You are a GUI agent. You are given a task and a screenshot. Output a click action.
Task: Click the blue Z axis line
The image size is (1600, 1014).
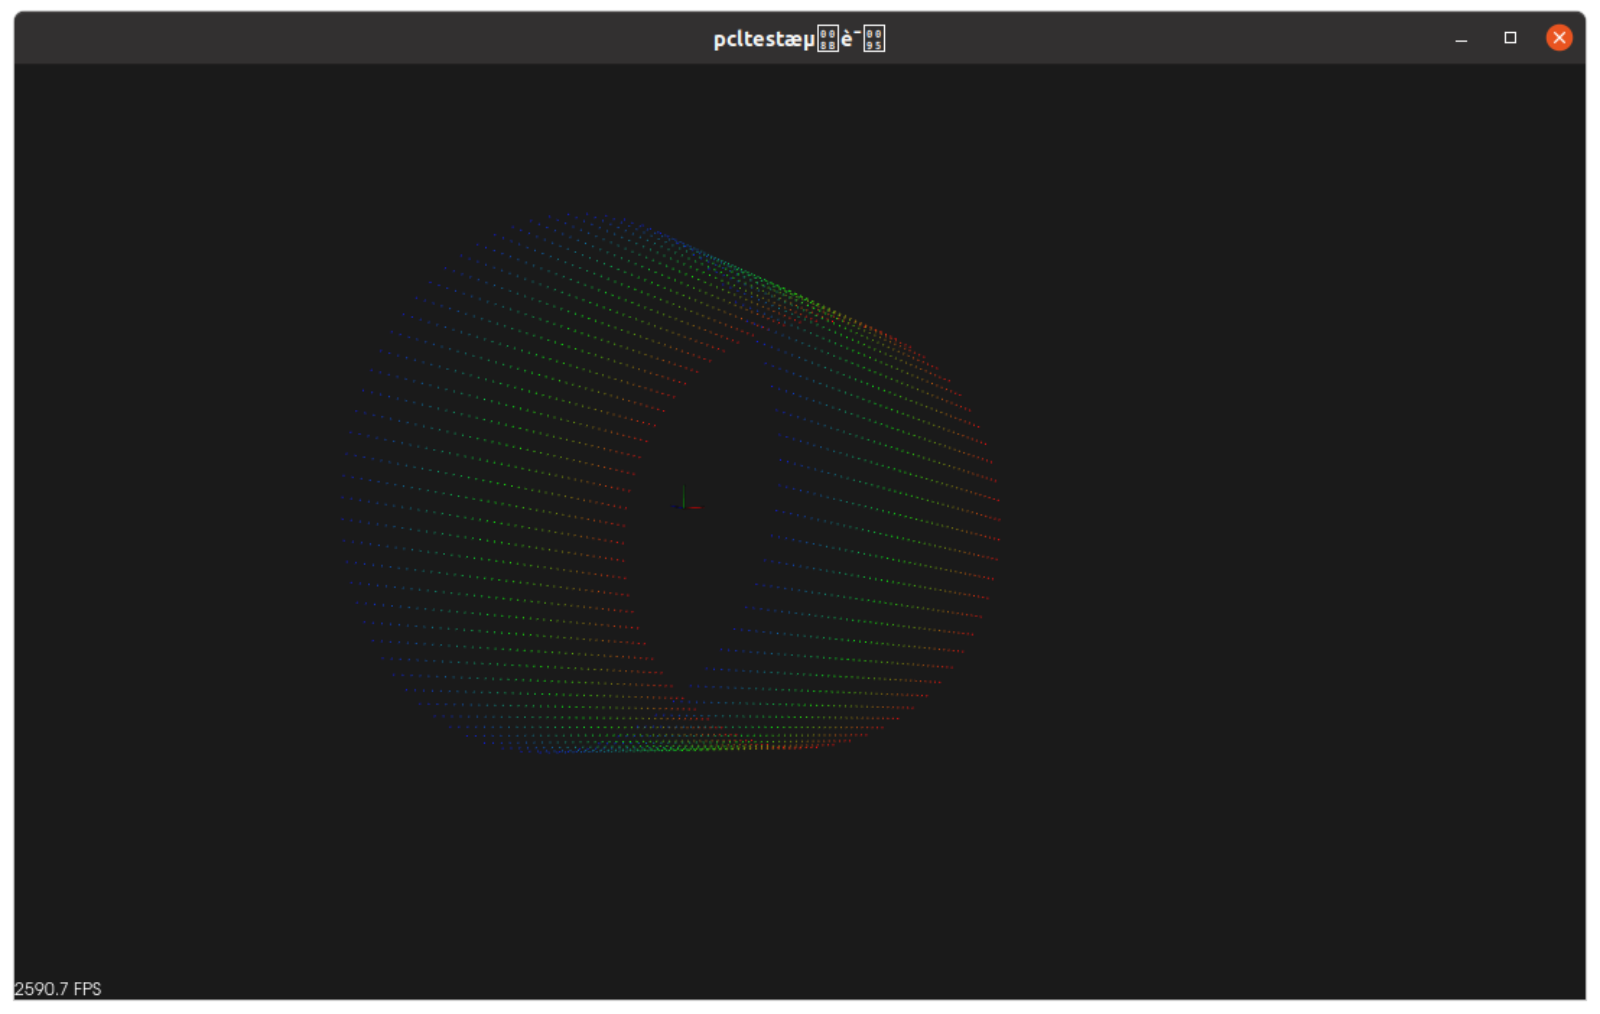pos(676,507)
